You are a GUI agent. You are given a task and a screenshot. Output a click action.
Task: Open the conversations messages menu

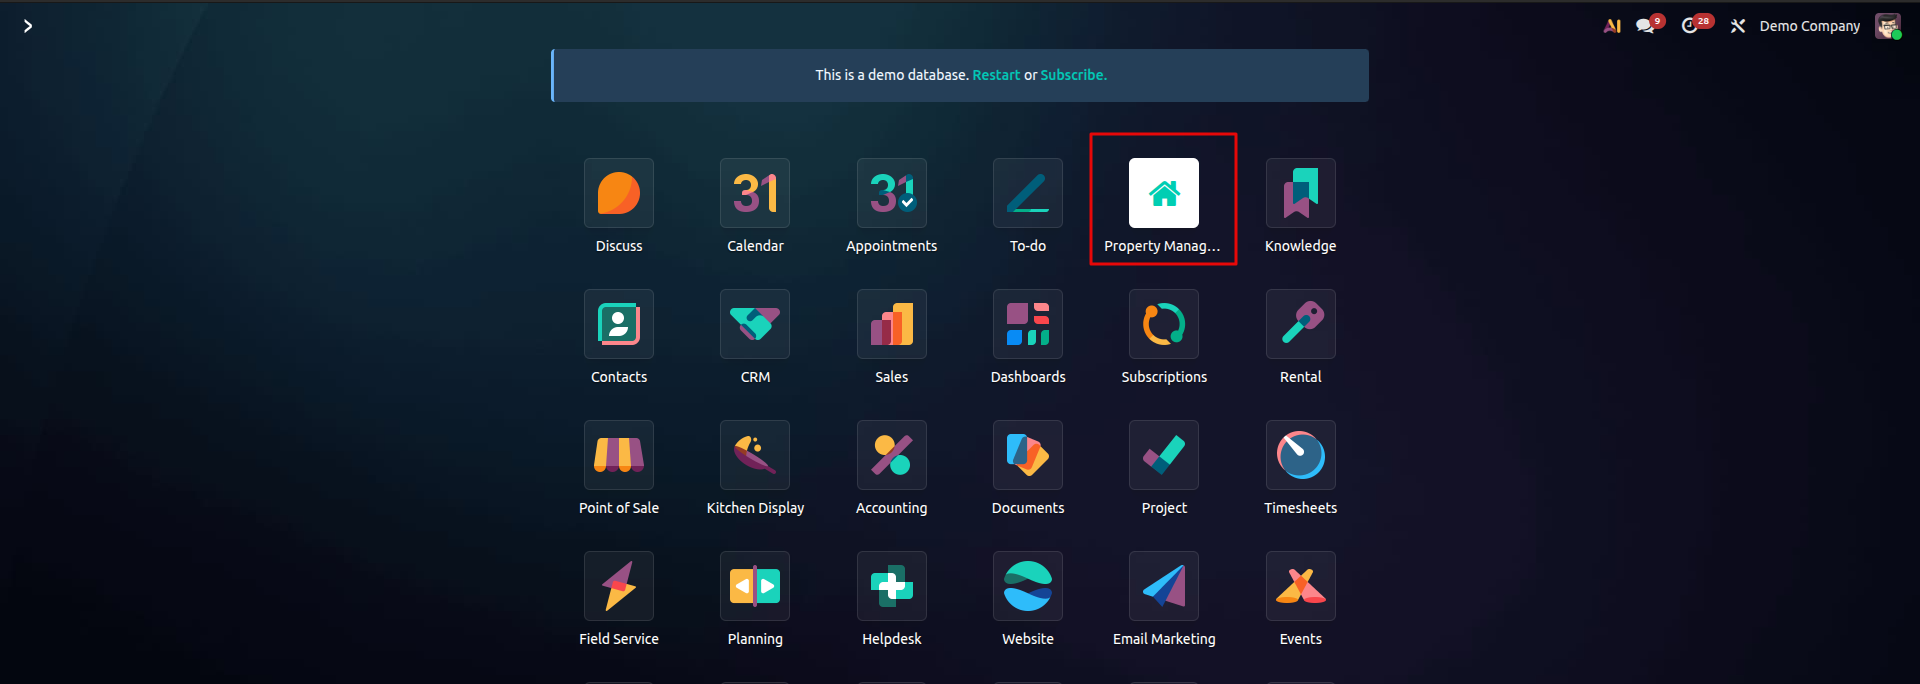pyautogui.click(x=1645, y=26)
